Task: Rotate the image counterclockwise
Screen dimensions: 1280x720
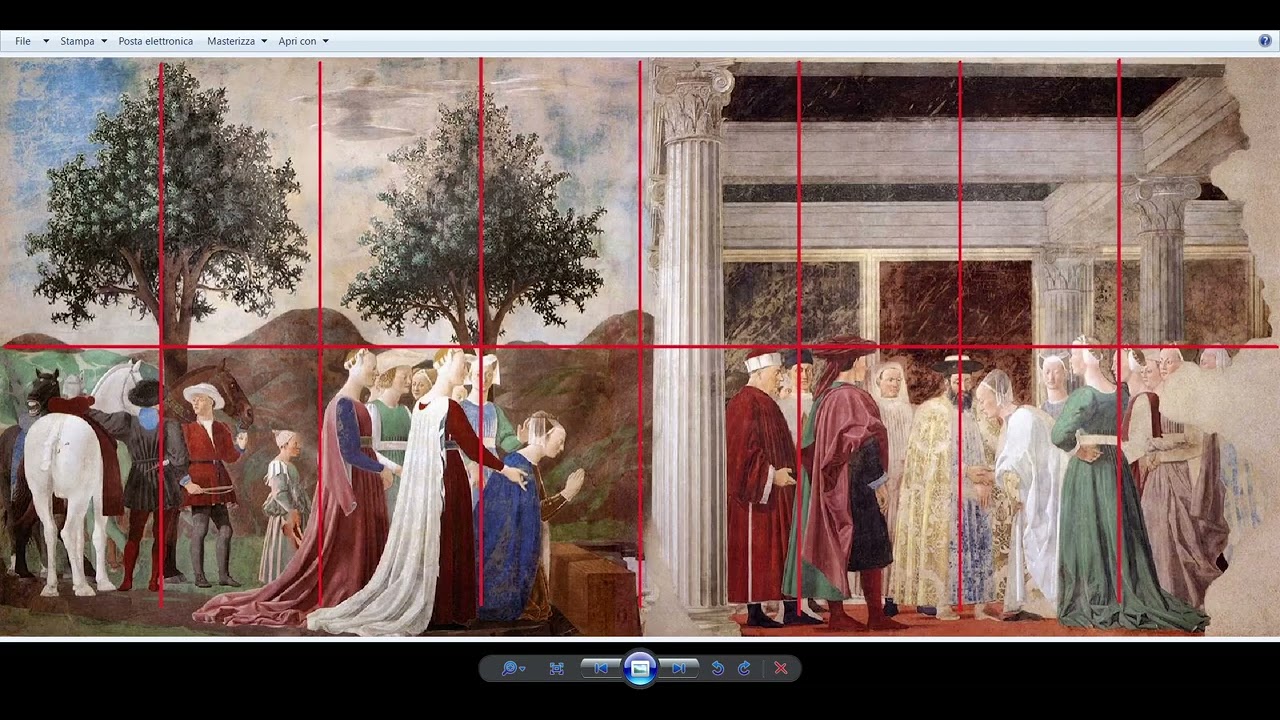Action: pos(718,668)
